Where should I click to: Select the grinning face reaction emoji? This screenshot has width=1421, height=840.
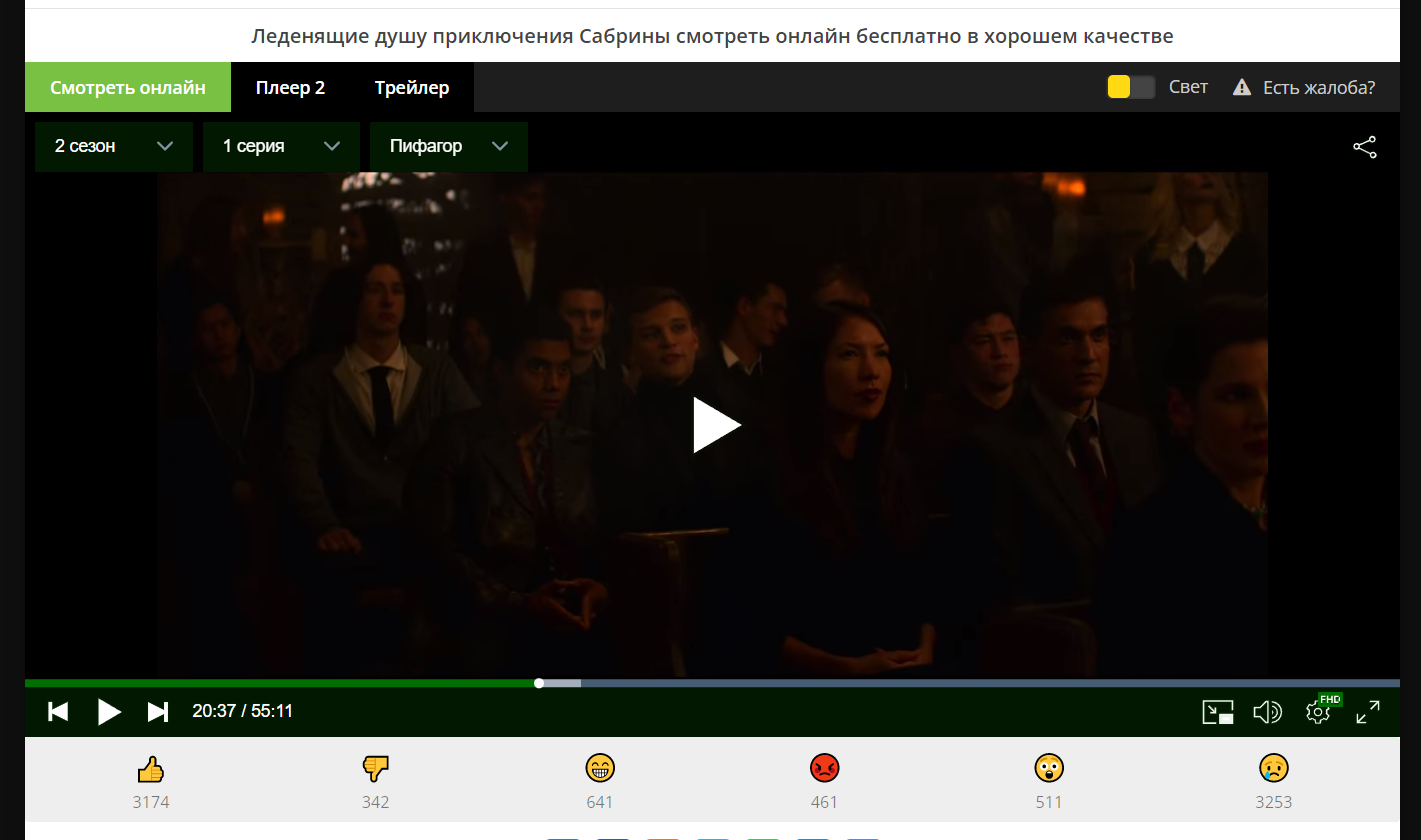click(x=600, y=768)
